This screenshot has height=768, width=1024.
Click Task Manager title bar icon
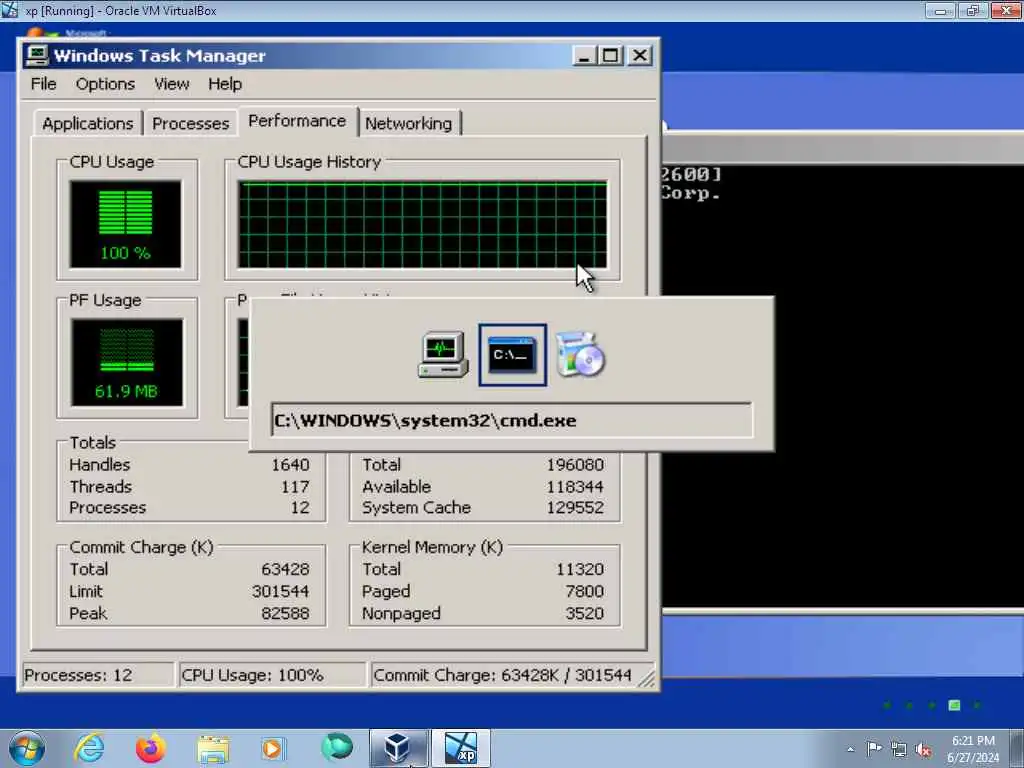coord(37,56)
